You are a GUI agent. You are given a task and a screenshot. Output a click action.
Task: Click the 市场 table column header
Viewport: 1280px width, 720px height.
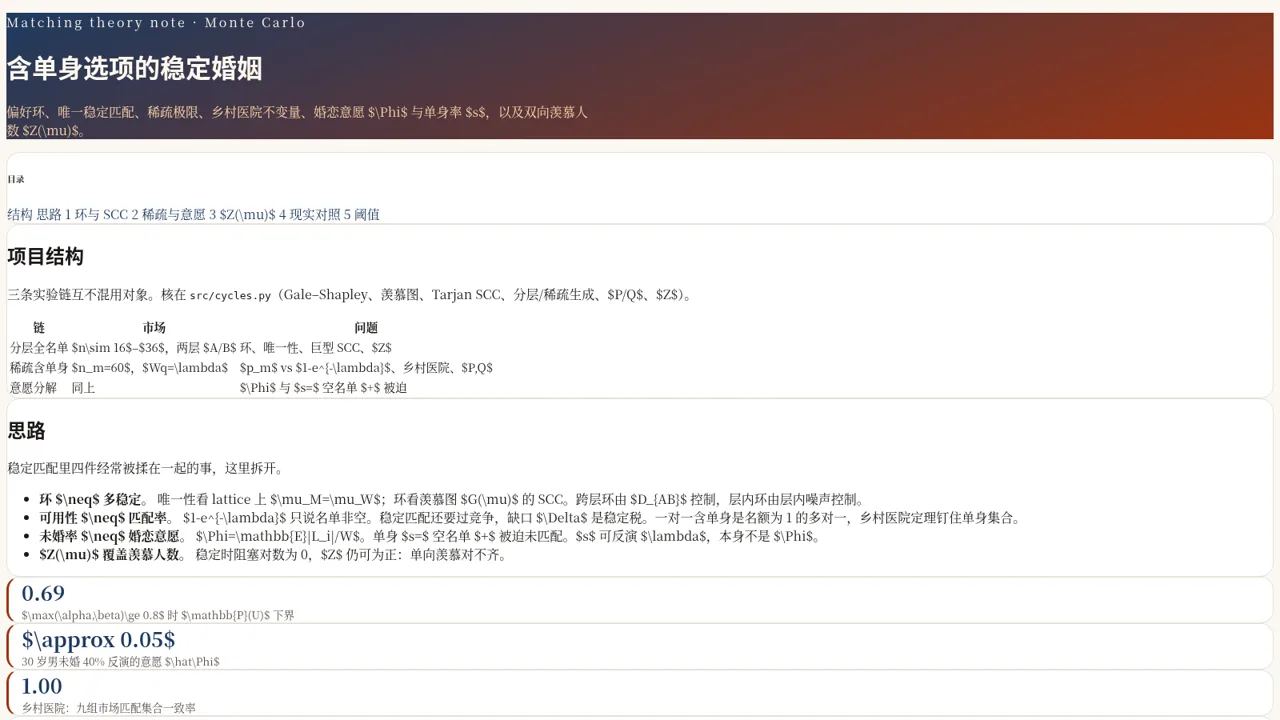pos(154,328)
